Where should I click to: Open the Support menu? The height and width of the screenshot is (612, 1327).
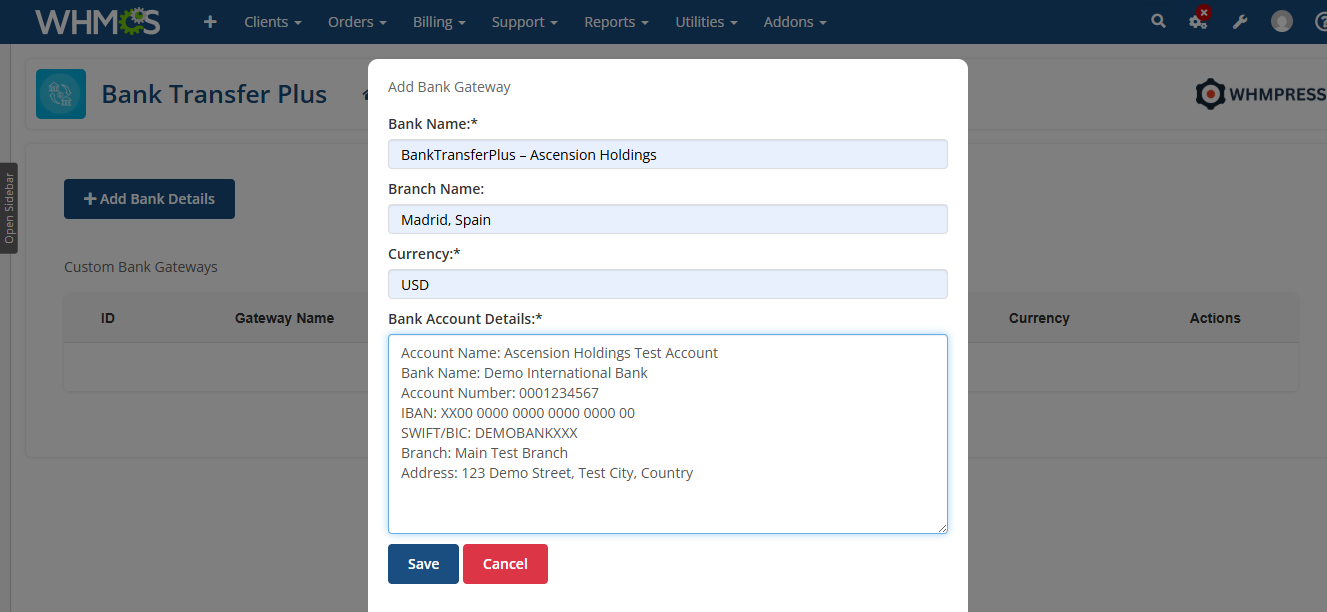pos(524,22)
